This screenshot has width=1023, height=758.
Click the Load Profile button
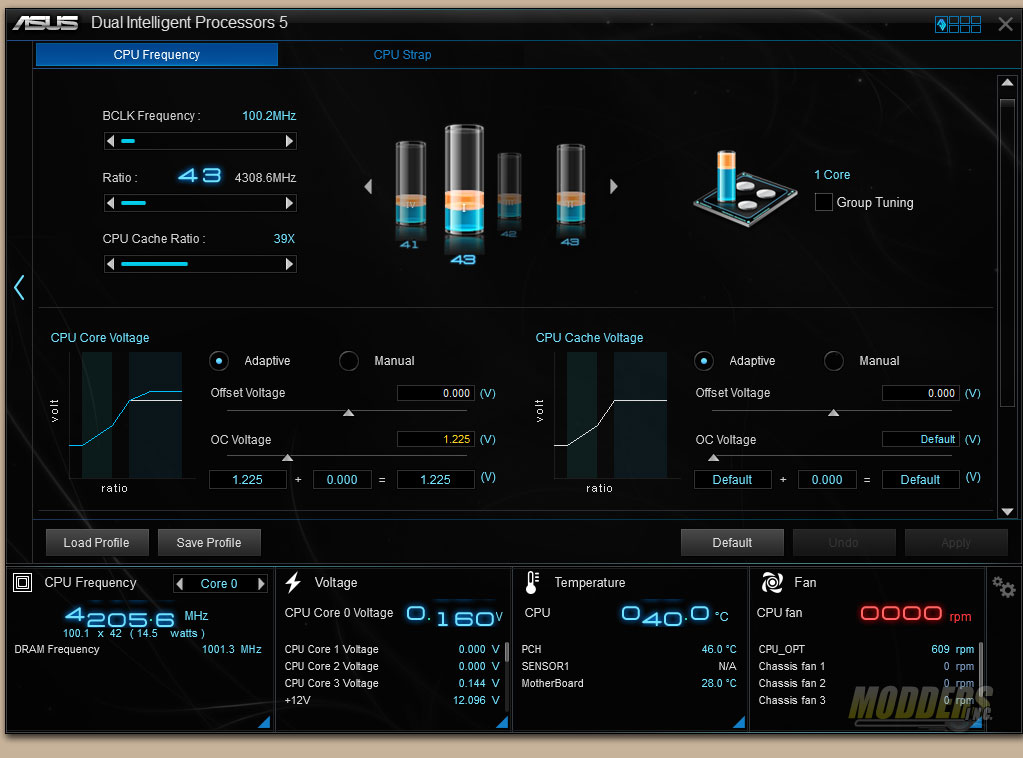click(x=97, y=543)
